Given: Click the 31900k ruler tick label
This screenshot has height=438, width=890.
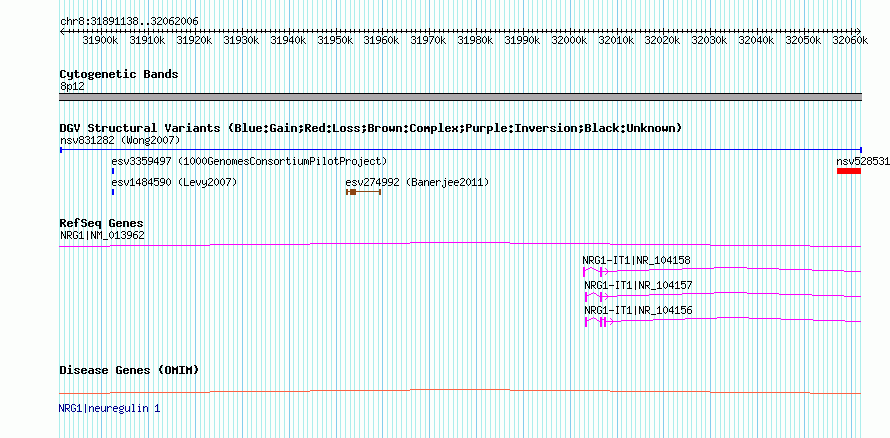Looking at the screenshot, I should tap(100, 40).
